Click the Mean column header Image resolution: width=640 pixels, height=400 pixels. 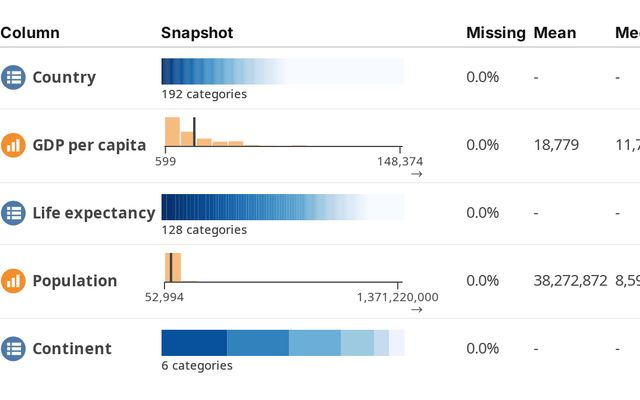[x=555, y=33]
